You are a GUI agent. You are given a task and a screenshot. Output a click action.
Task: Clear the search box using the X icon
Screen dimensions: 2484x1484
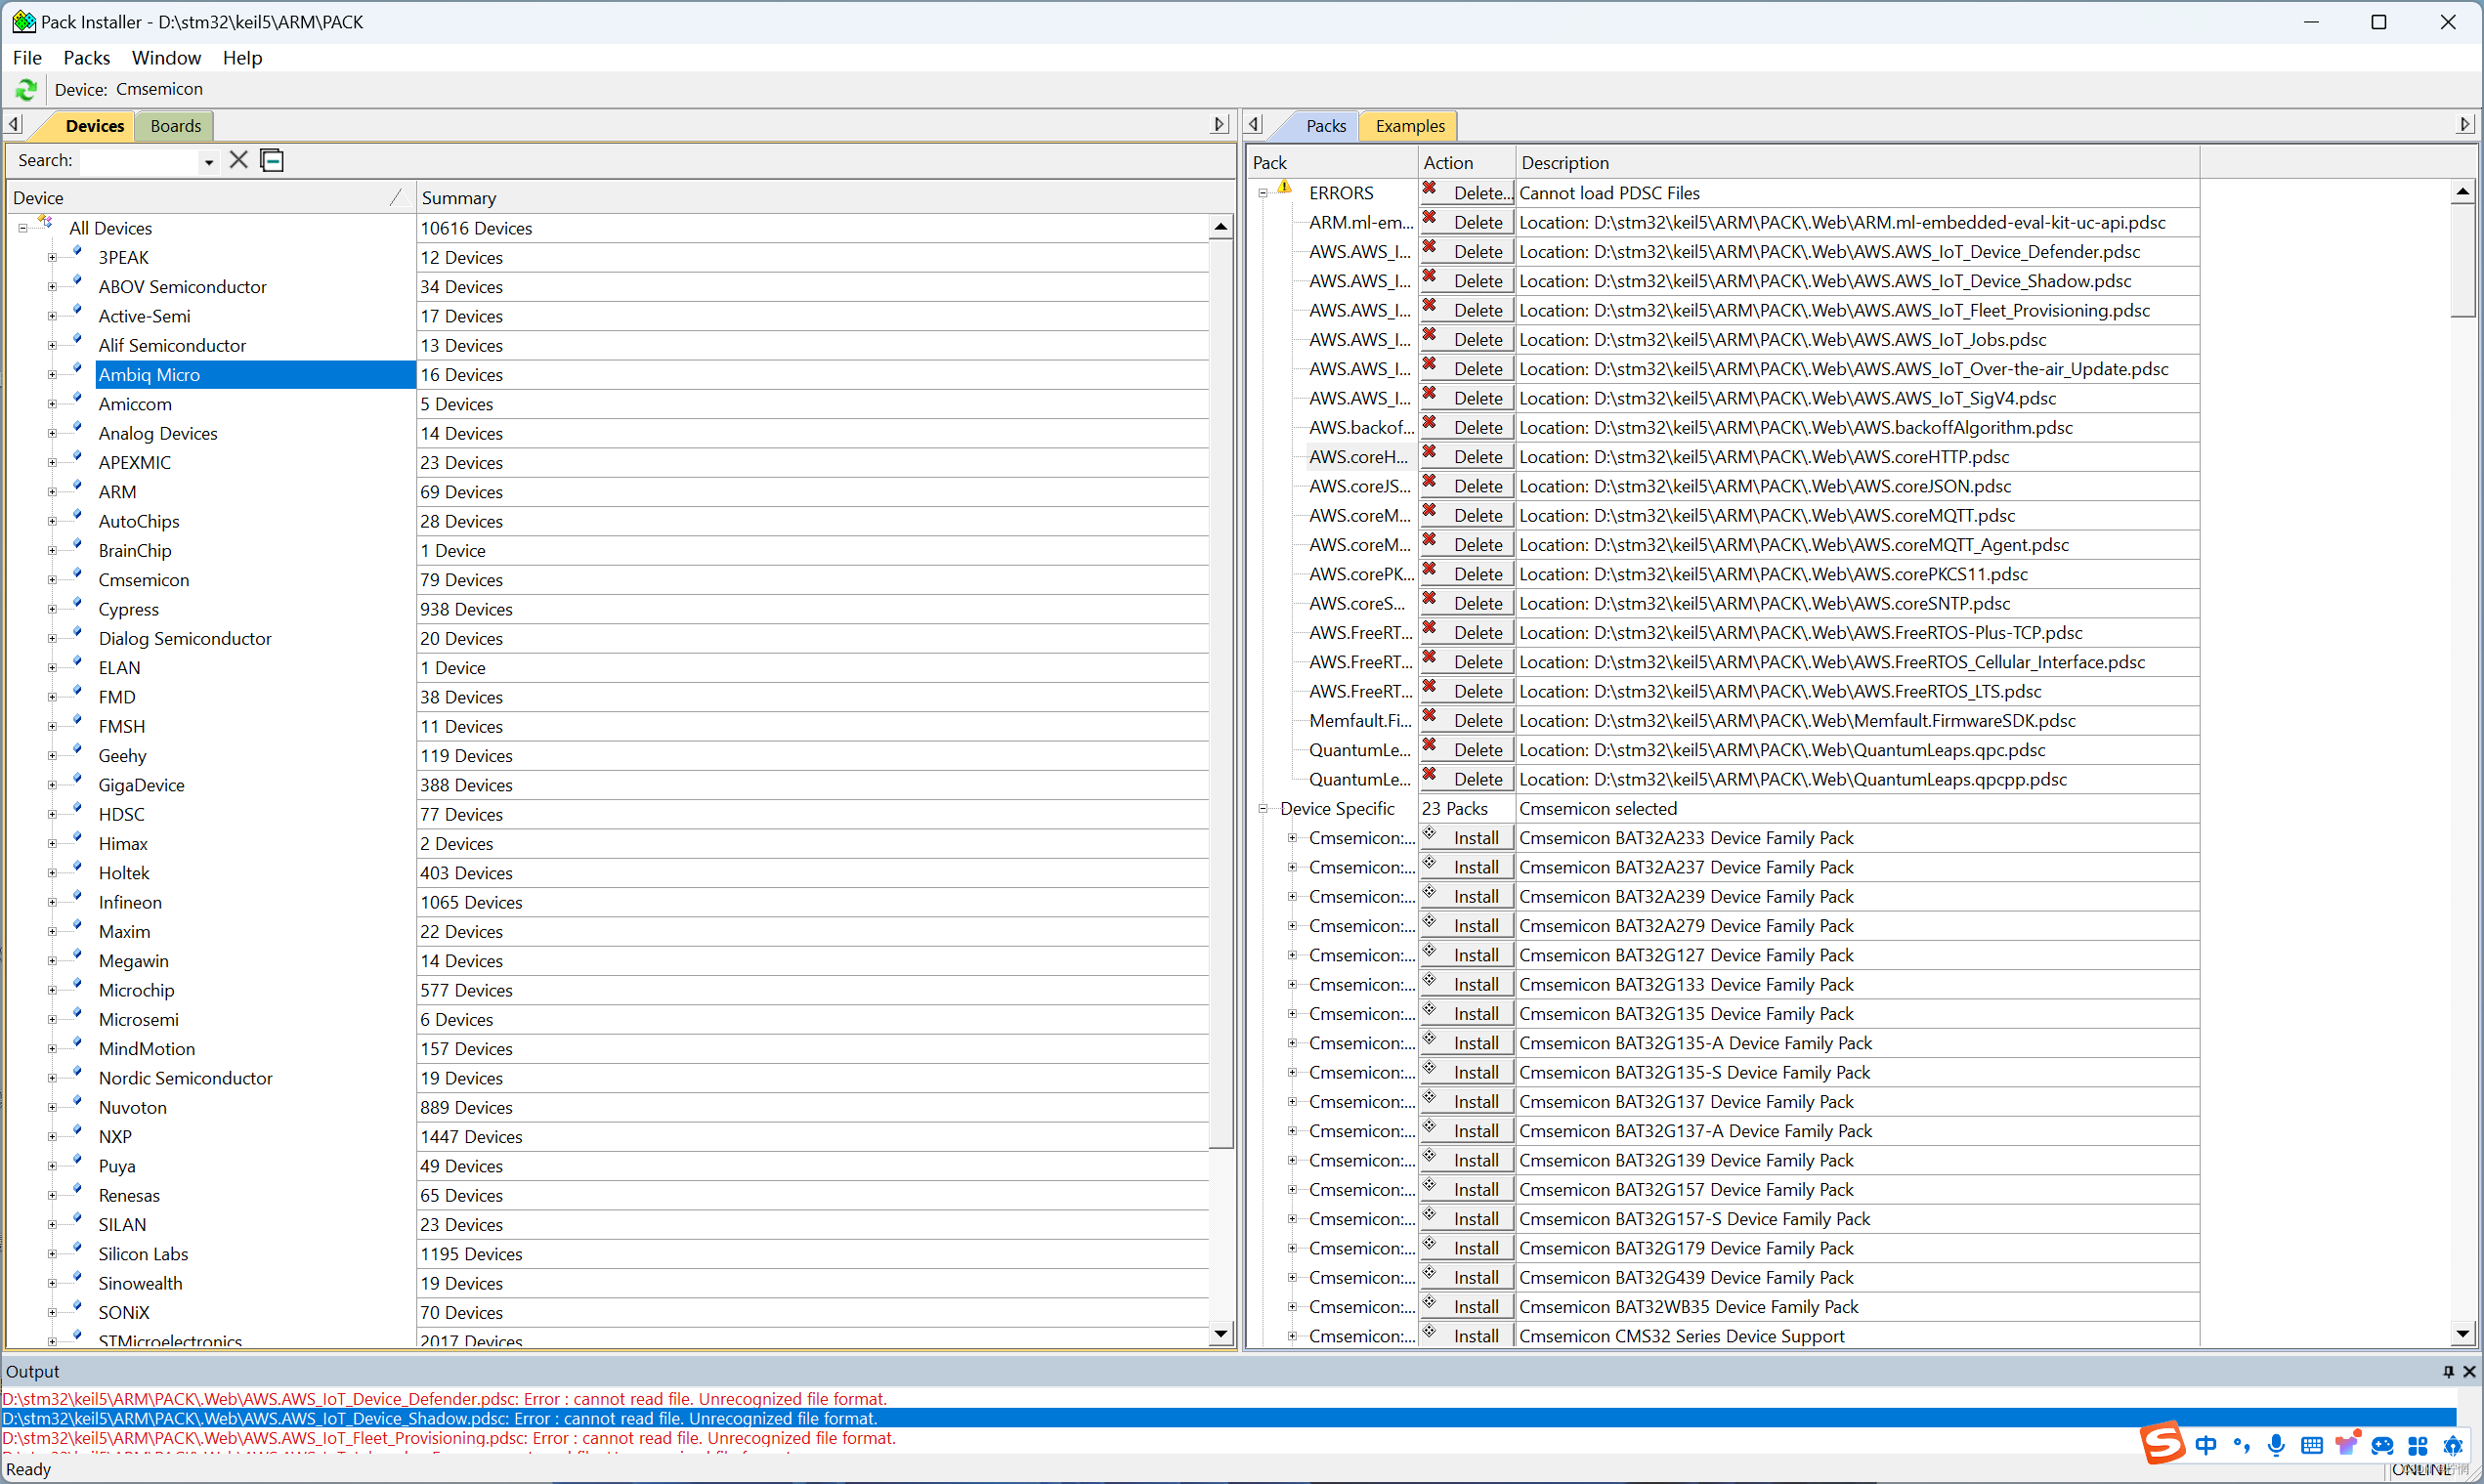coord(238,160)
